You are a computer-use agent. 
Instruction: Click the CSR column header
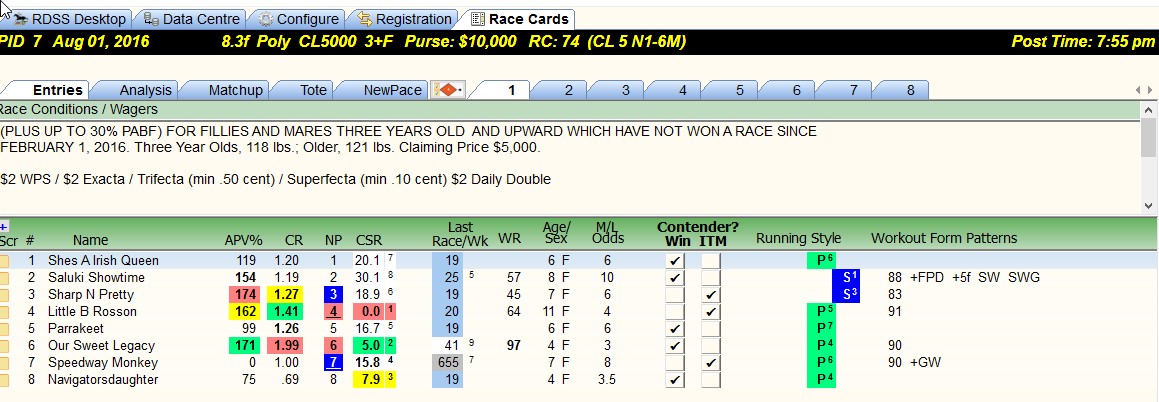tap(368, 239)
